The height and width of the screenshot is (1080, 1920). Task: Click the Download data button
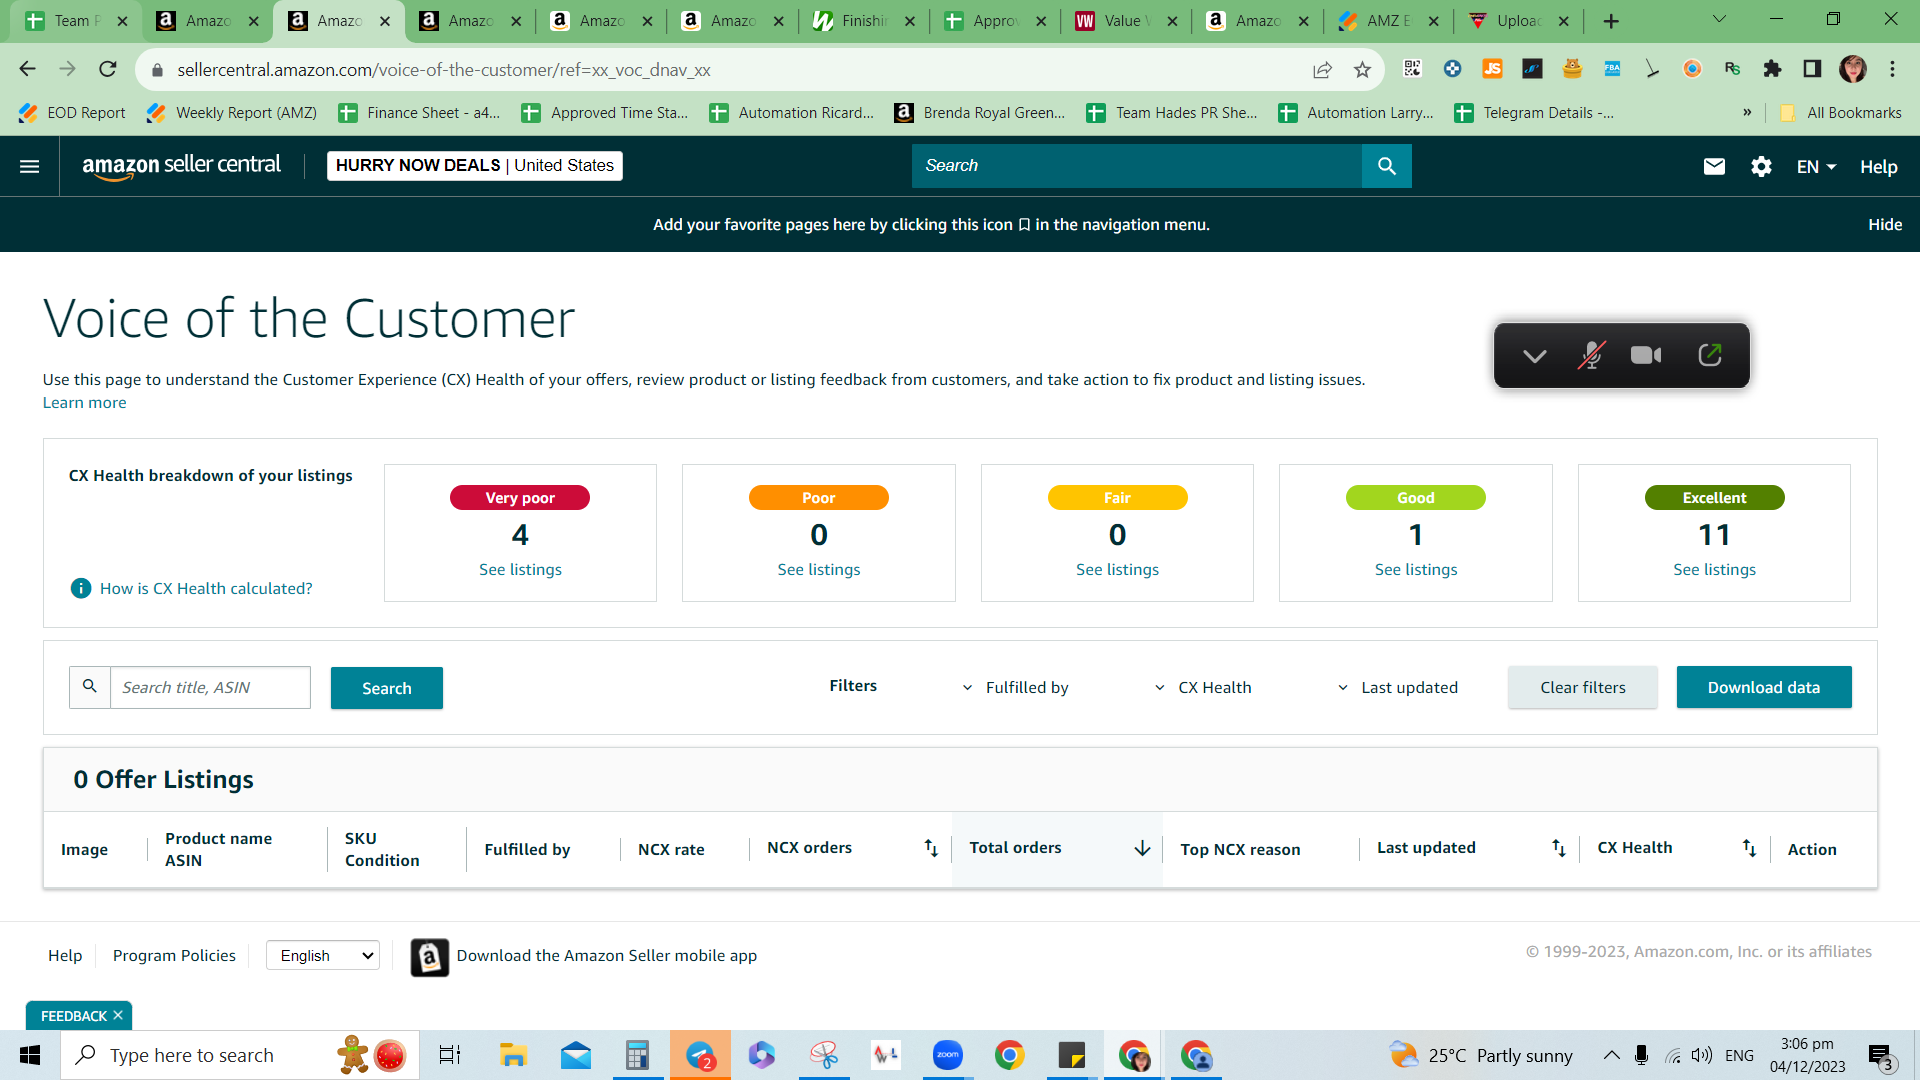(x=1764, y=688)
